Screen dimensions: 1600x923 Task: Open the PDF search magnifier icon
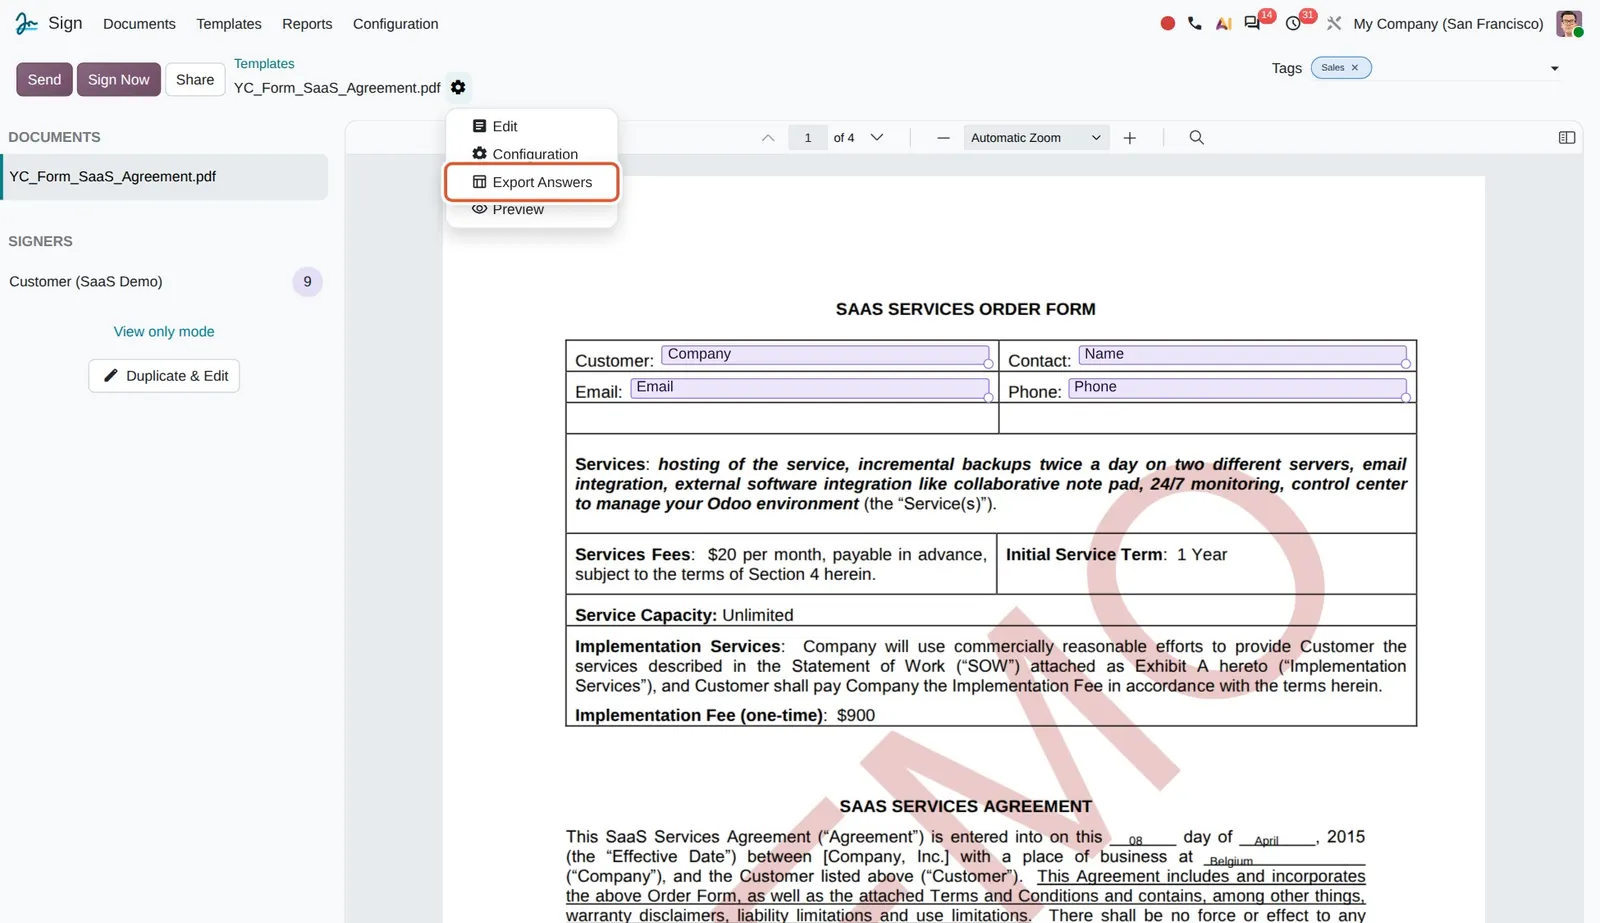1196,138
